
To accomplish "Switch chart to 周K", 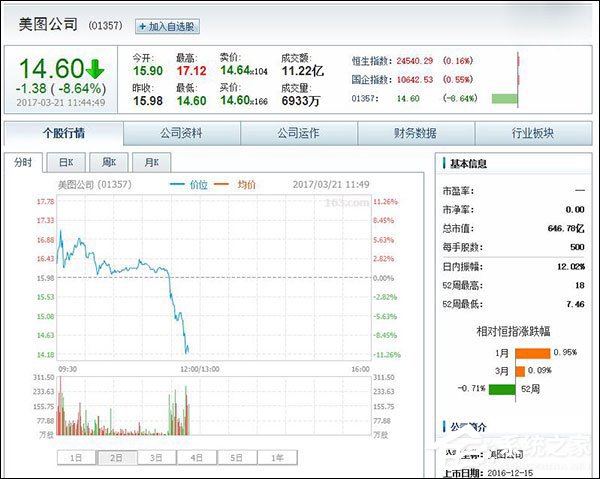I will click(109, 163).
